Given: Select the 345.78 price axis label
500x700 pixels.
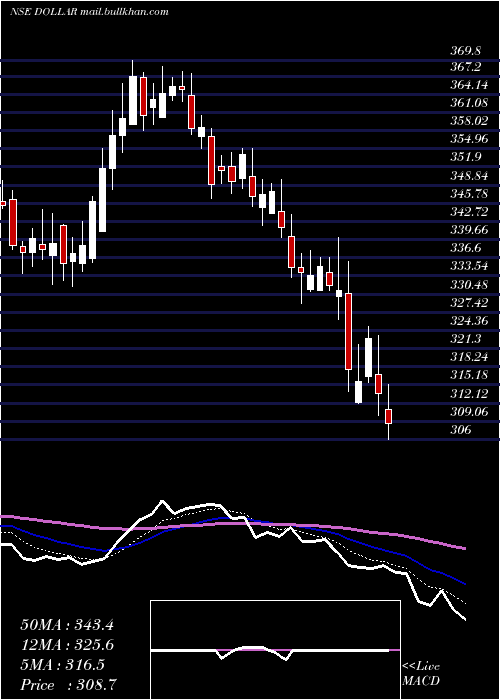Looking at the screenshot, I should pos(469,194).
